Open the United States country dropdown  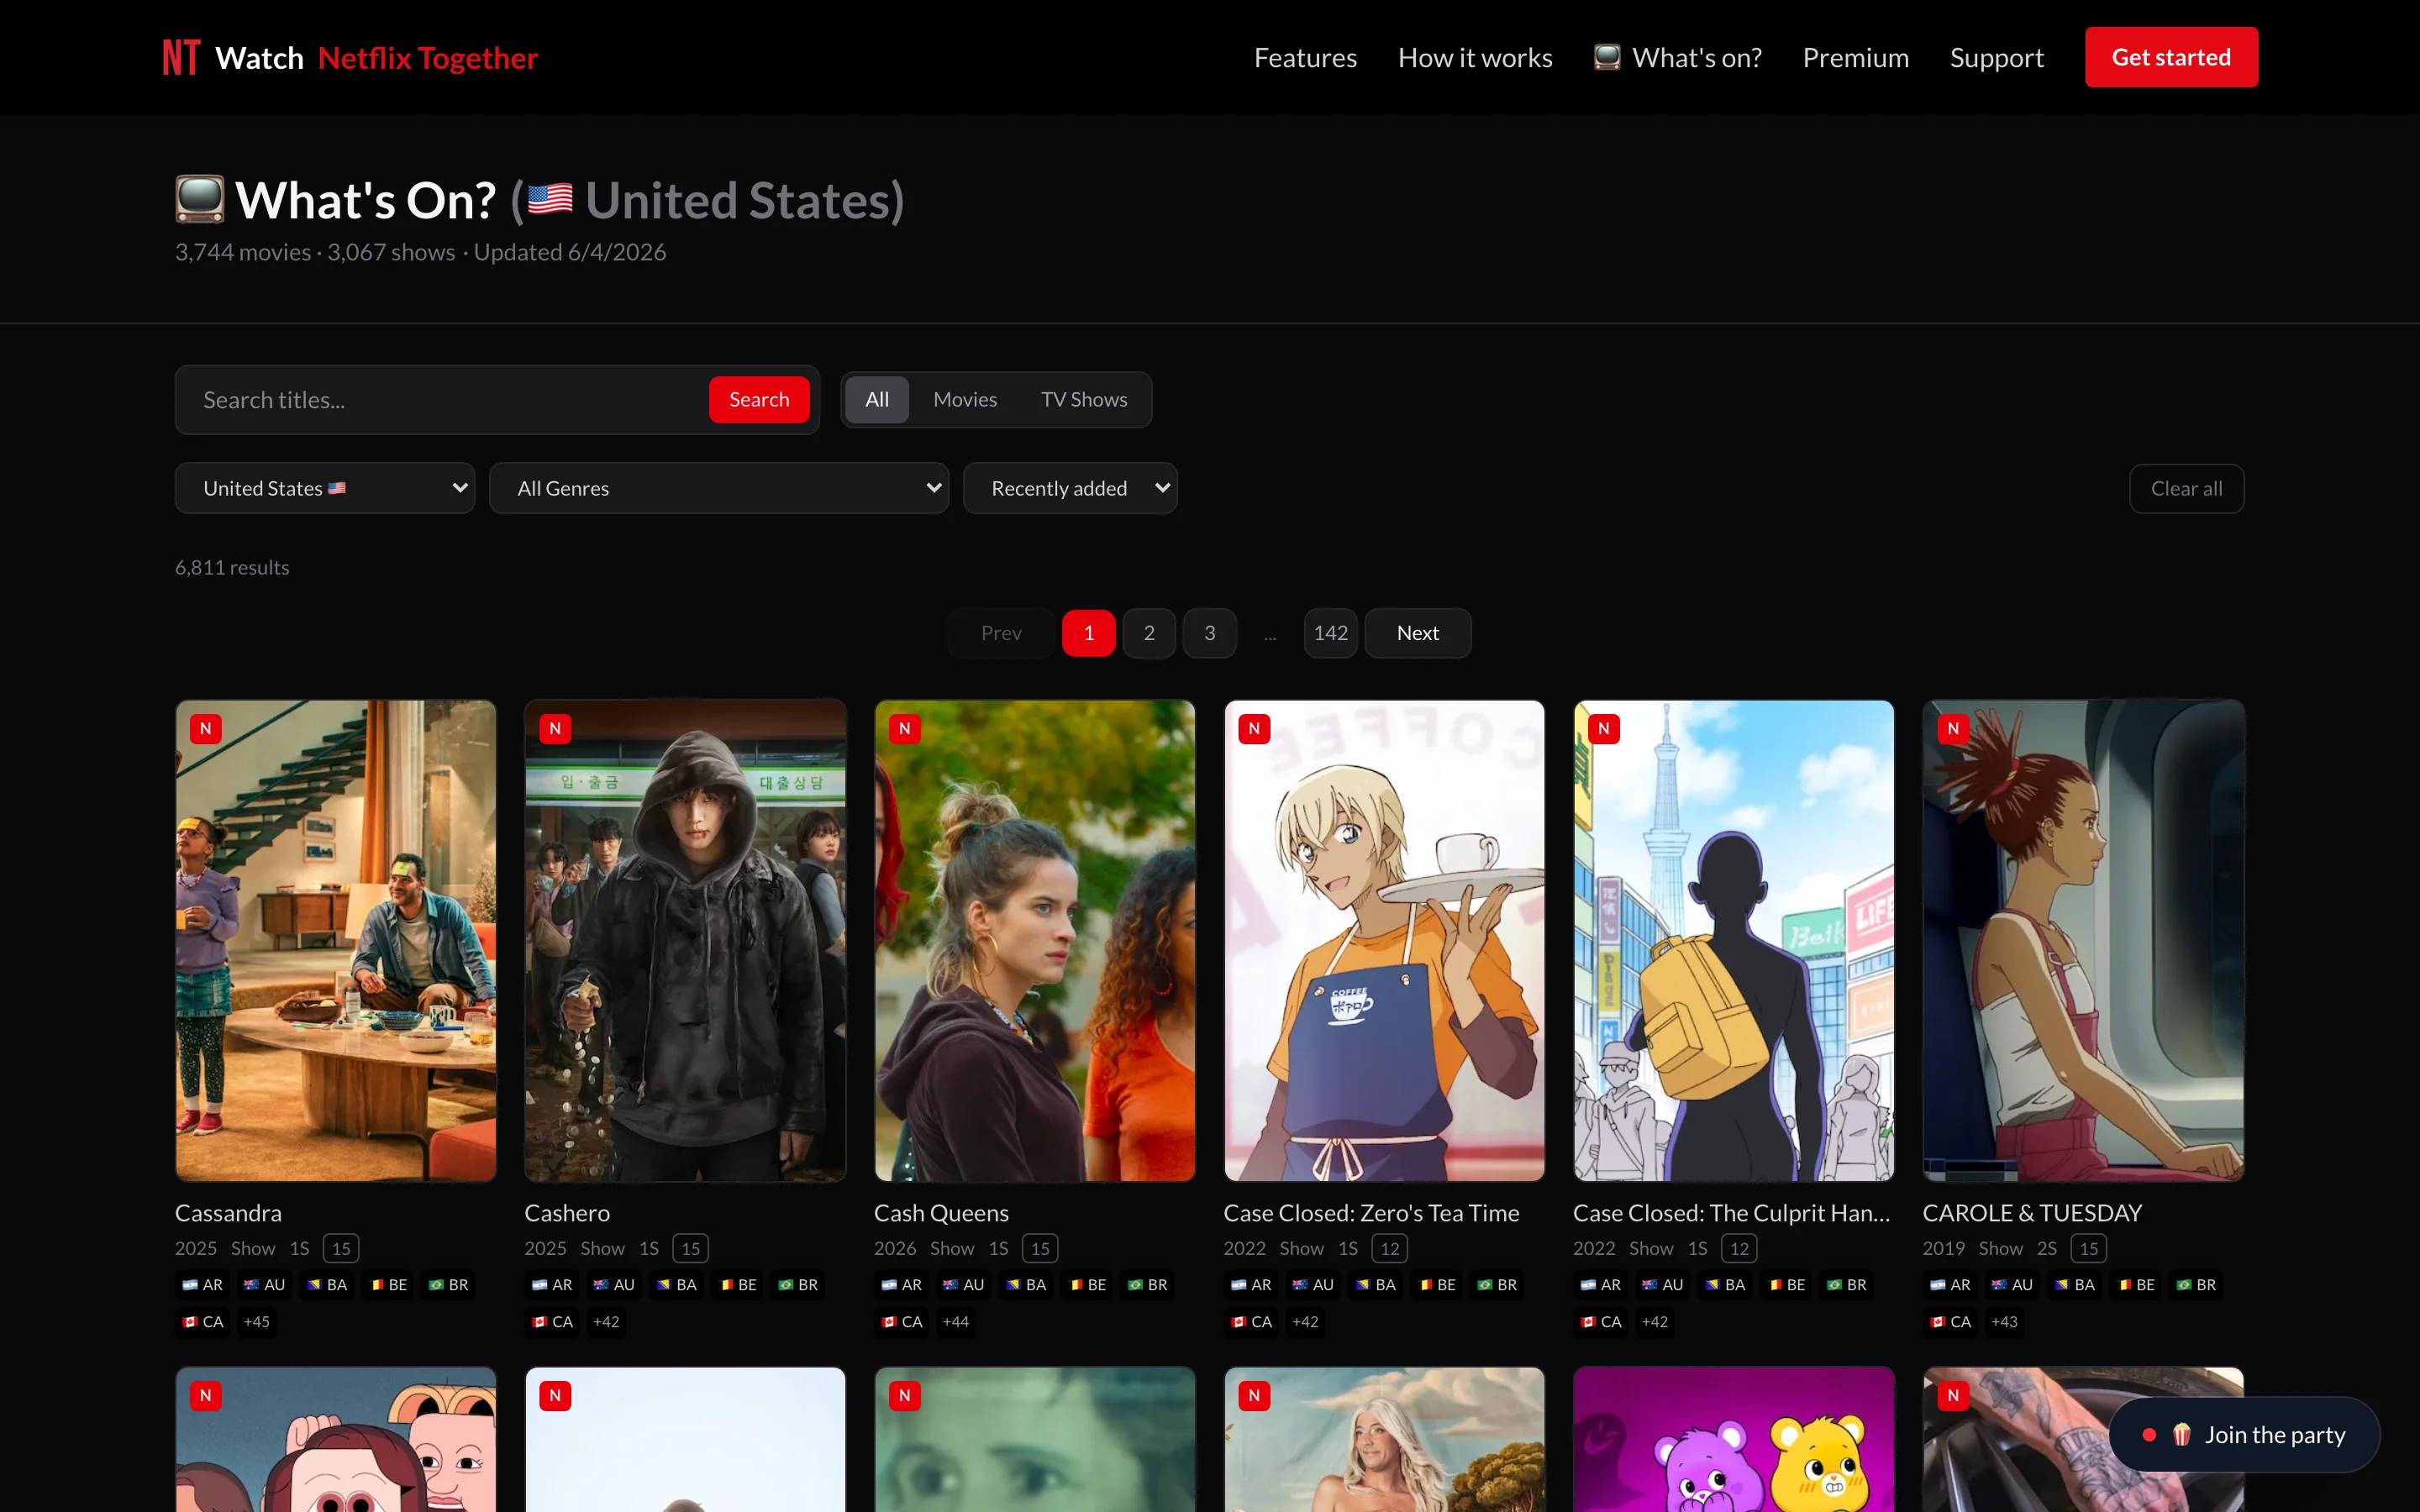coord(325,488)
